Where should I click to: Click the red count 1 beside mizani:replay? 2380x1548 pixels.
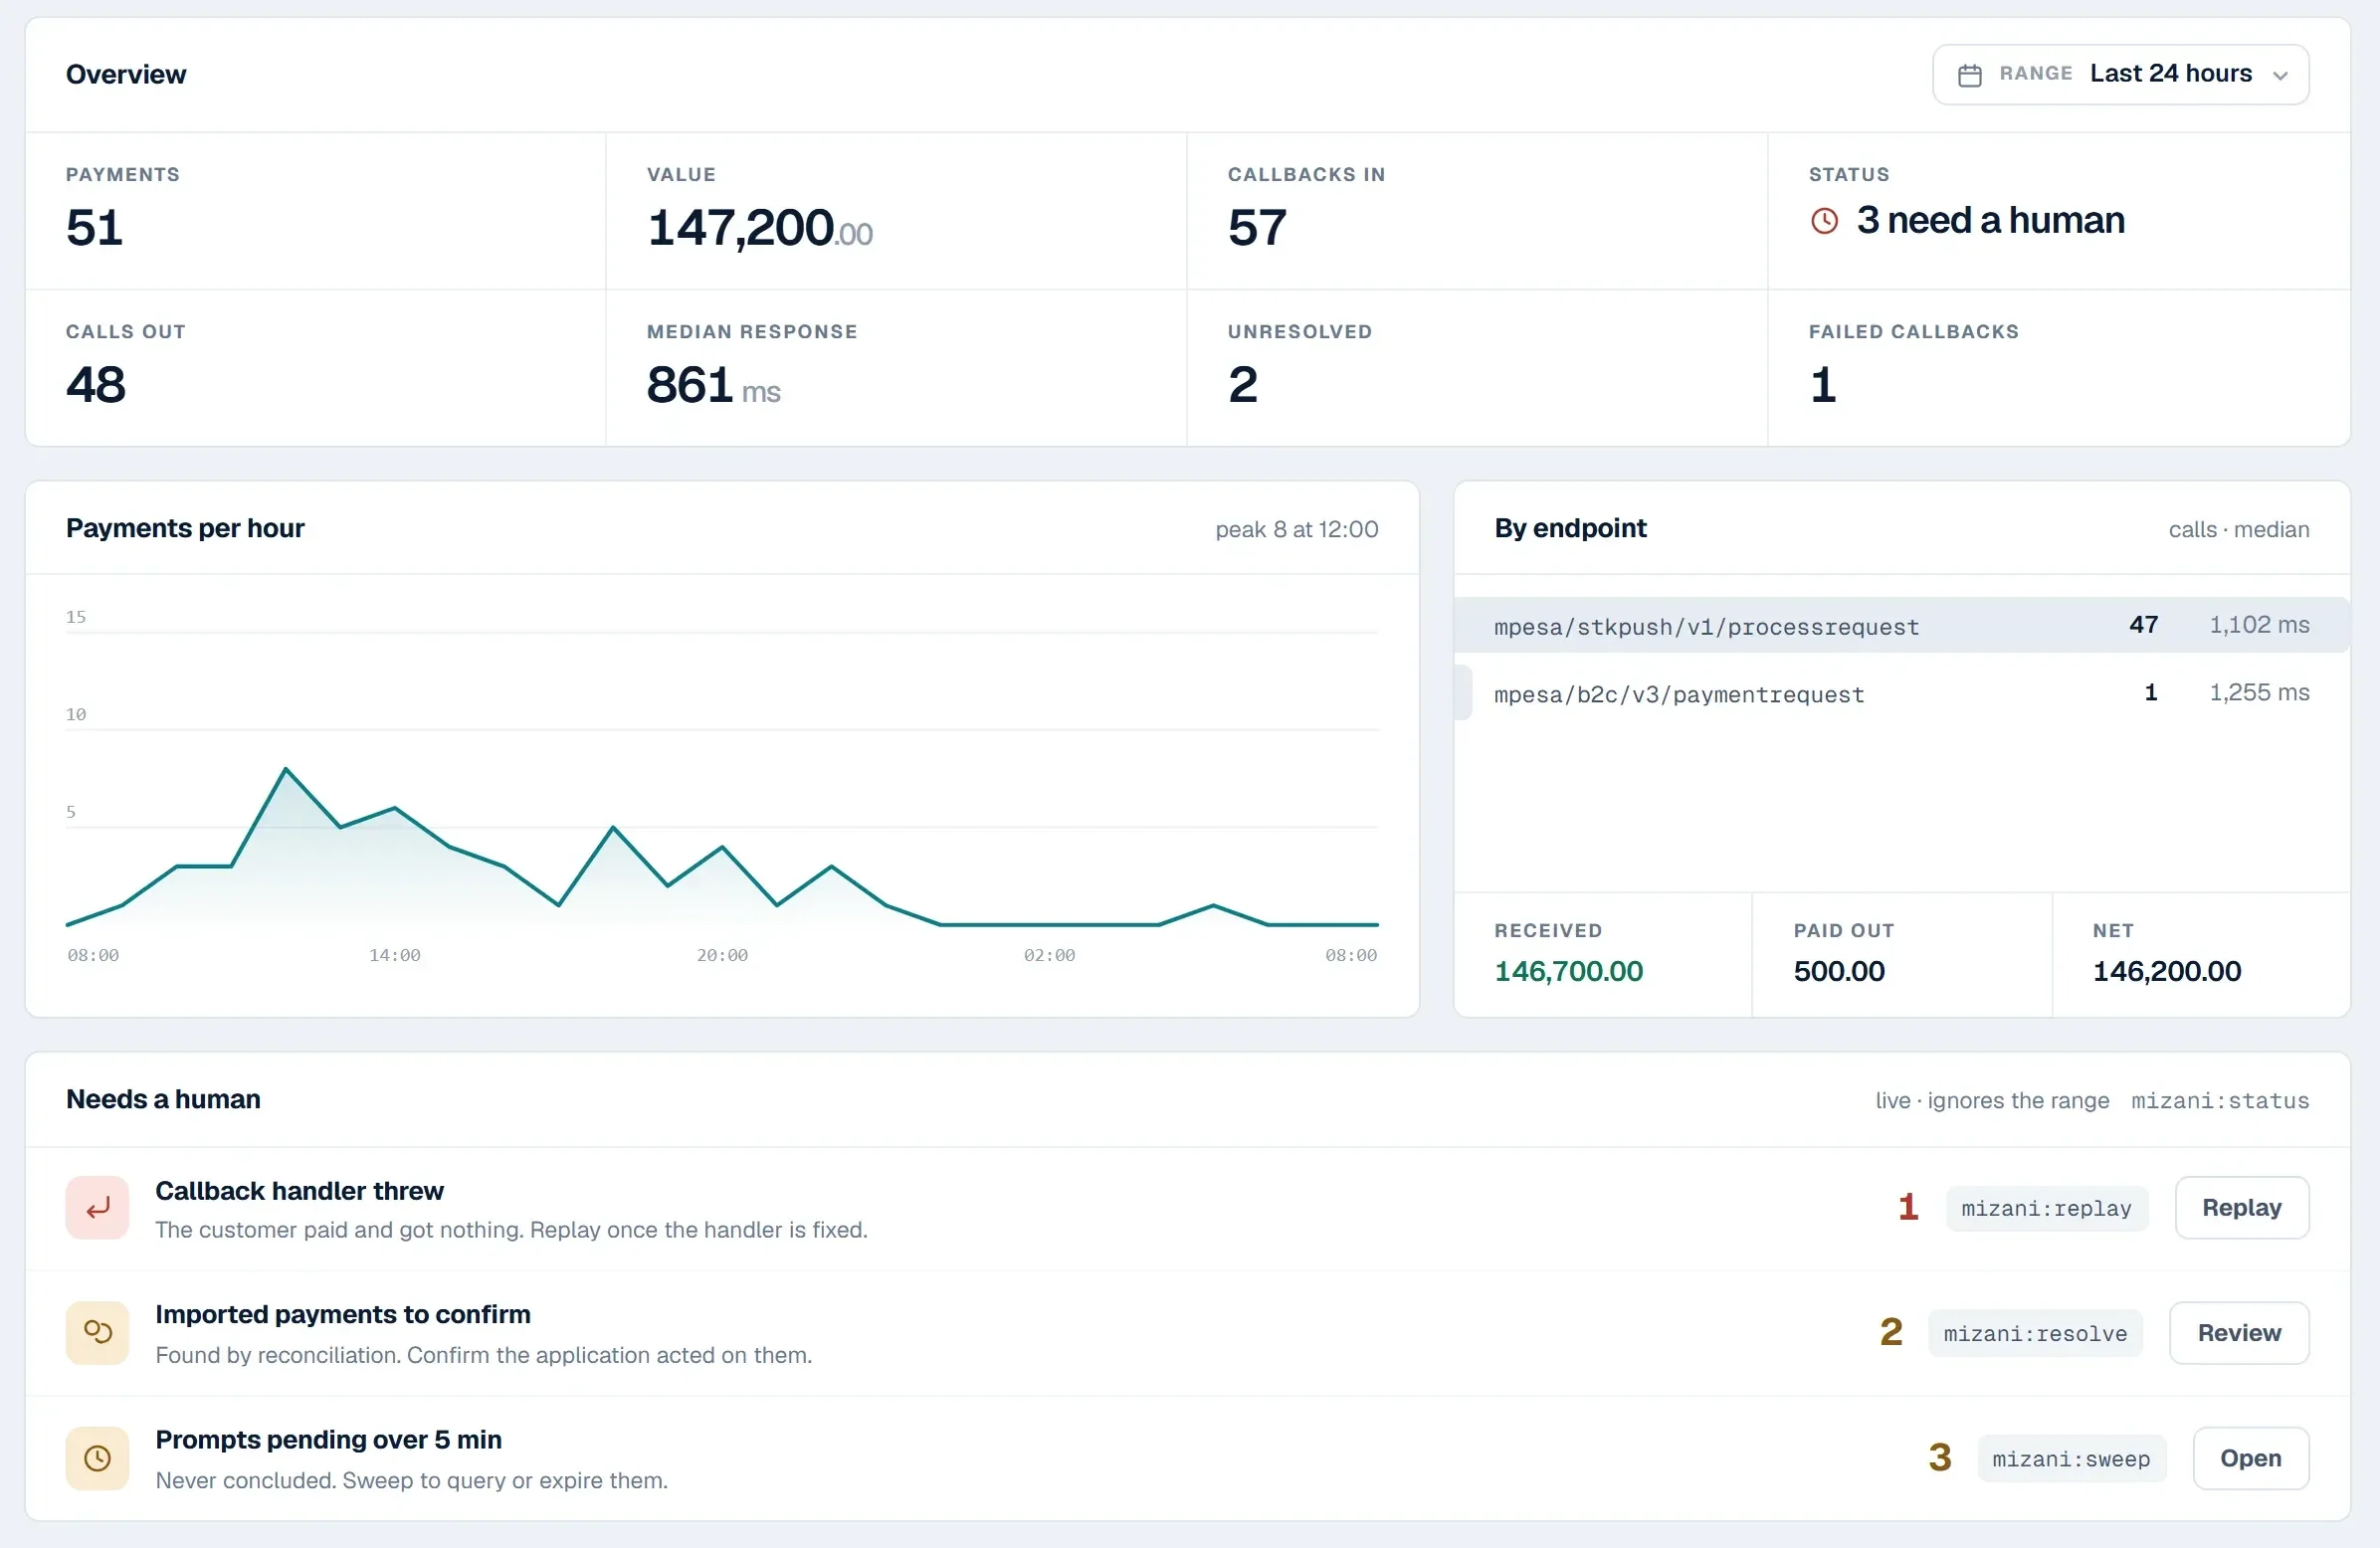coord(1908,1208)
